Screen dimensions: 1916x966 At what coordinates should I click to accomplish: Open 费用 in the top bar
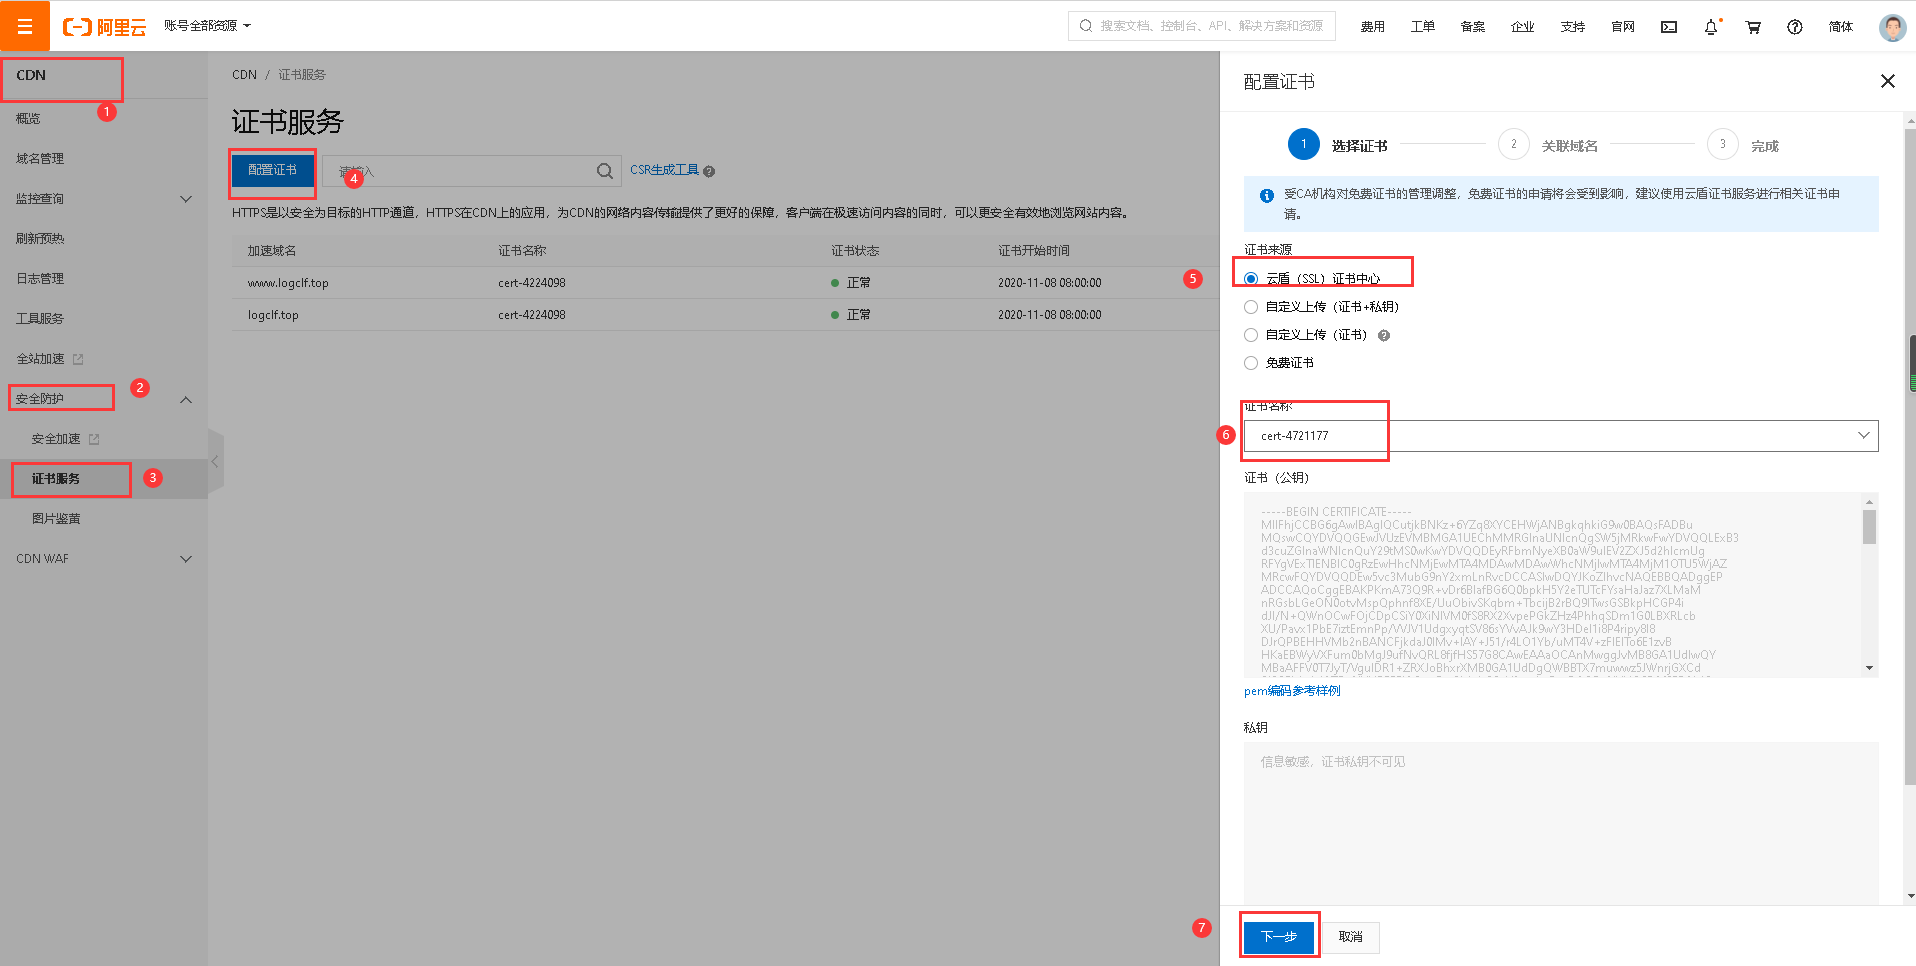point(1373,27)
